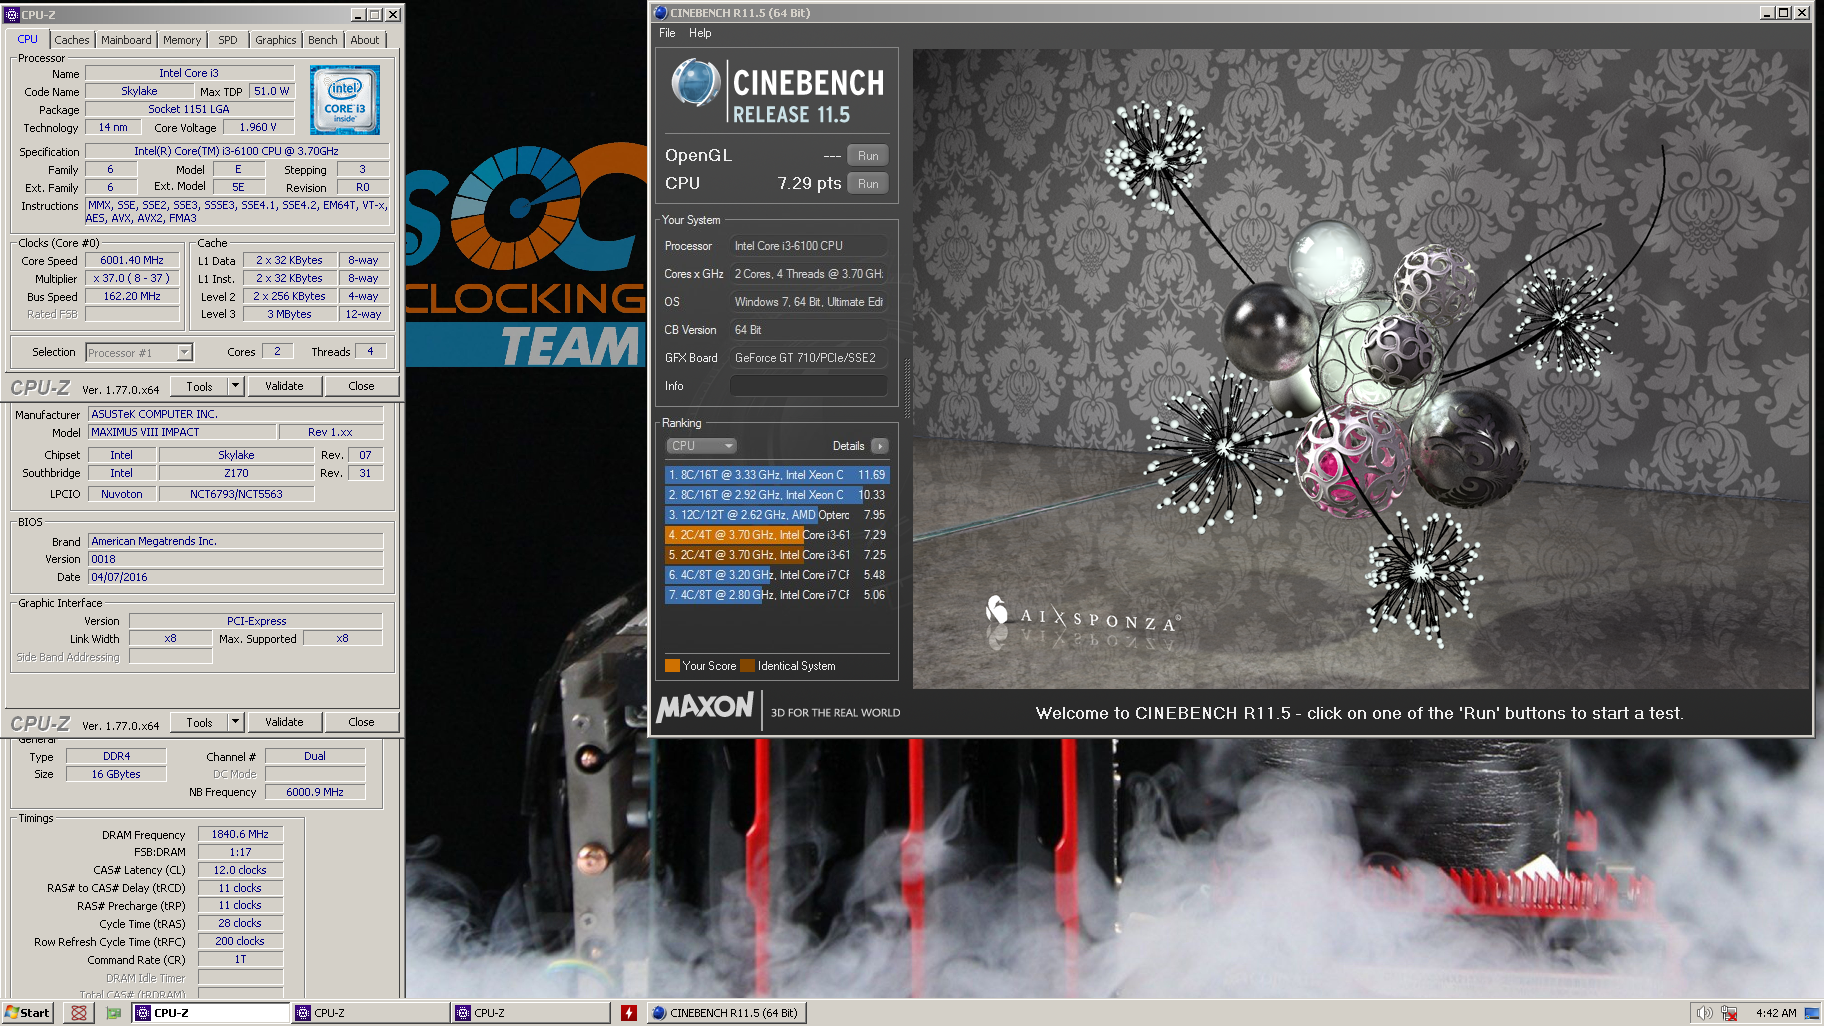Click Tools button in Mainboard CPU-Z window
This screenshot has height=1026, width=1824.
click(x=199, y=722)
